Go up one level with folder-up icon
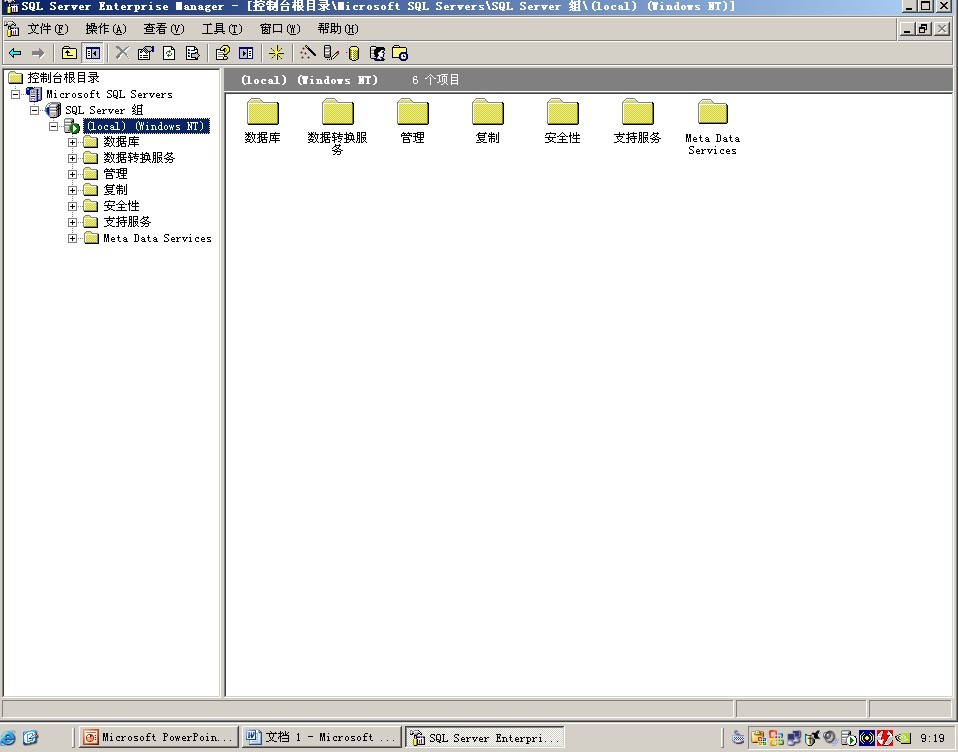 click(x=69, y=53)
